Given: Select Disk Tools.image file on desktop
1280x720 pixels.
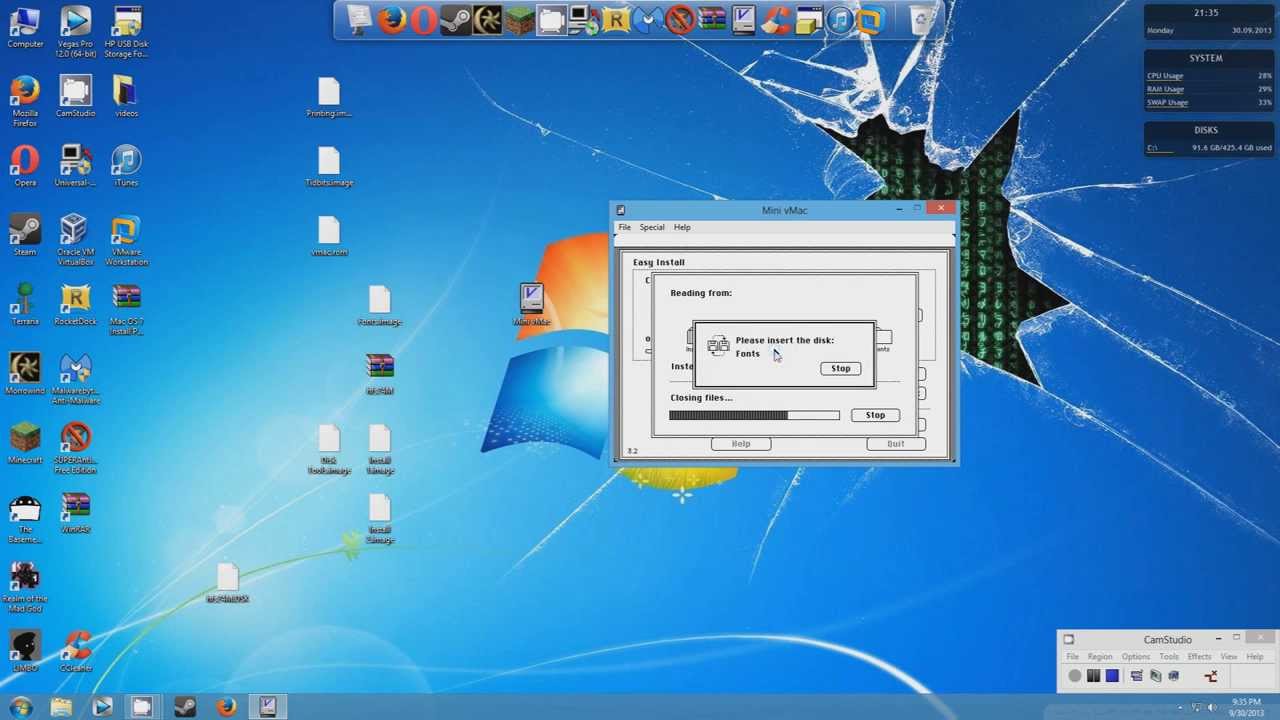Looking at the screenshot, I should [x=329, y=450].
